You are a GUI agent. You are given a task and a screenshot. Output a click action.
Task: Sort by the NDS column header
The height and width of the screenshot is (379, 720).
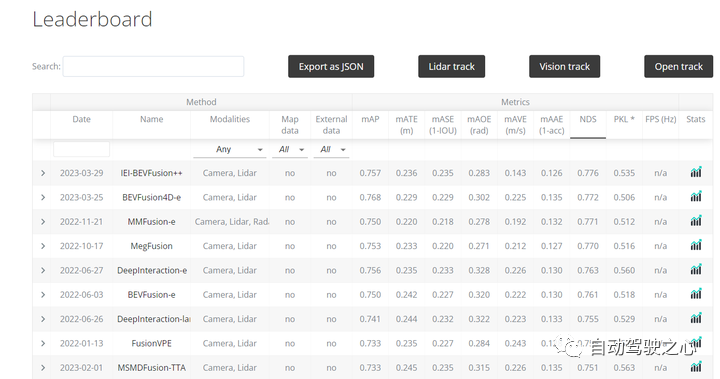coord(588,119)
